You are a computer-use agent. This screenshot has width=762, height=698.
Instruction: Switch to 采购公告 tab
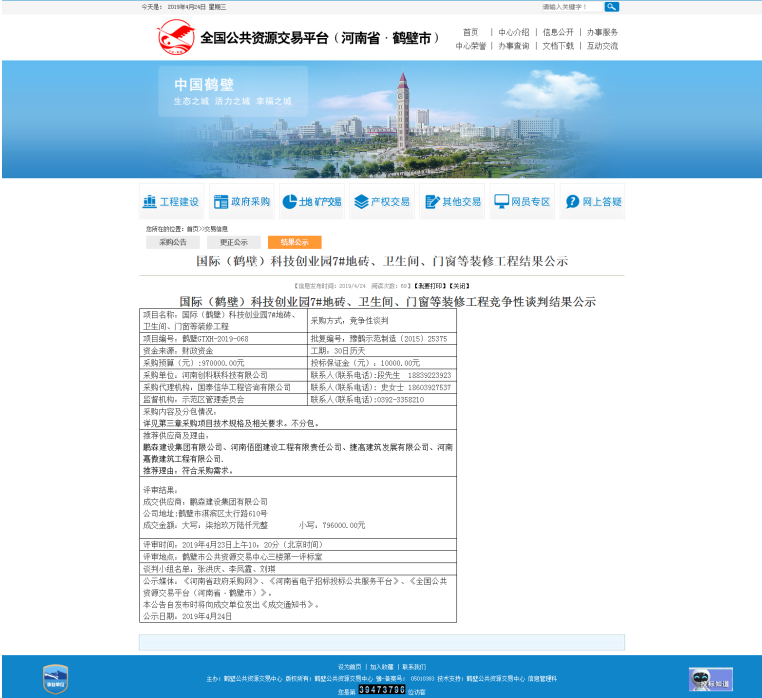click(x=173, y=242)
